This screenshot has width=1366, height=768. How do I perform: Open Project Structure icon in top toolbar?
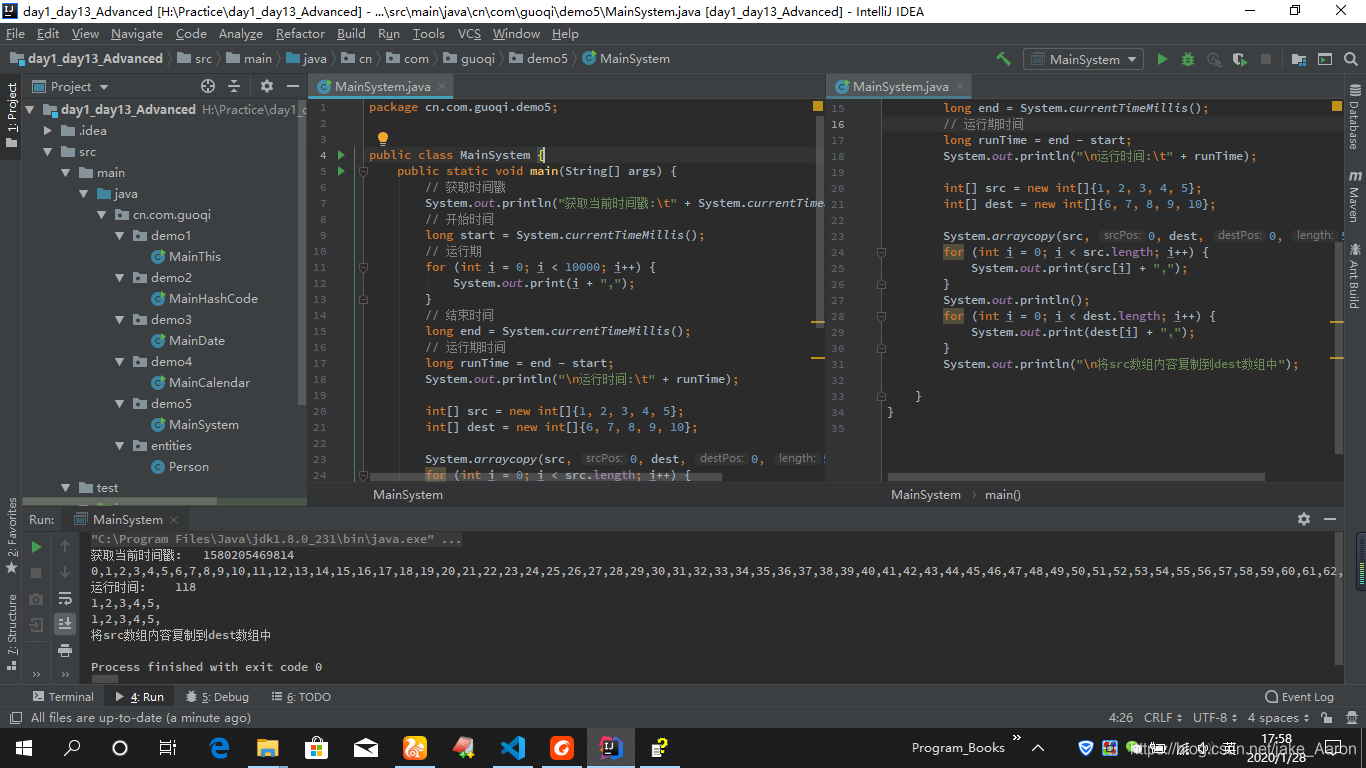[x=1299, y=59]
